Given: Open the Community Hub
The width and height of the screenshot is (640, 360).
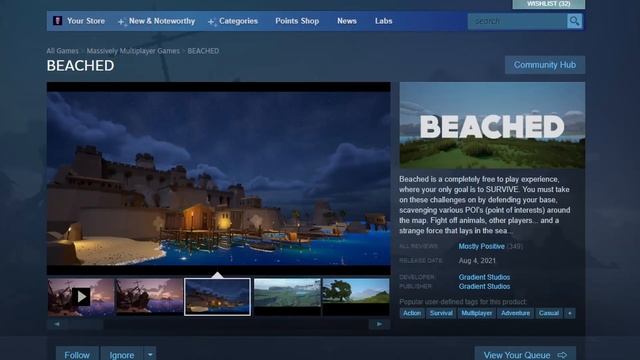Looking at the screenshot, I should click(x=544, y=65).
